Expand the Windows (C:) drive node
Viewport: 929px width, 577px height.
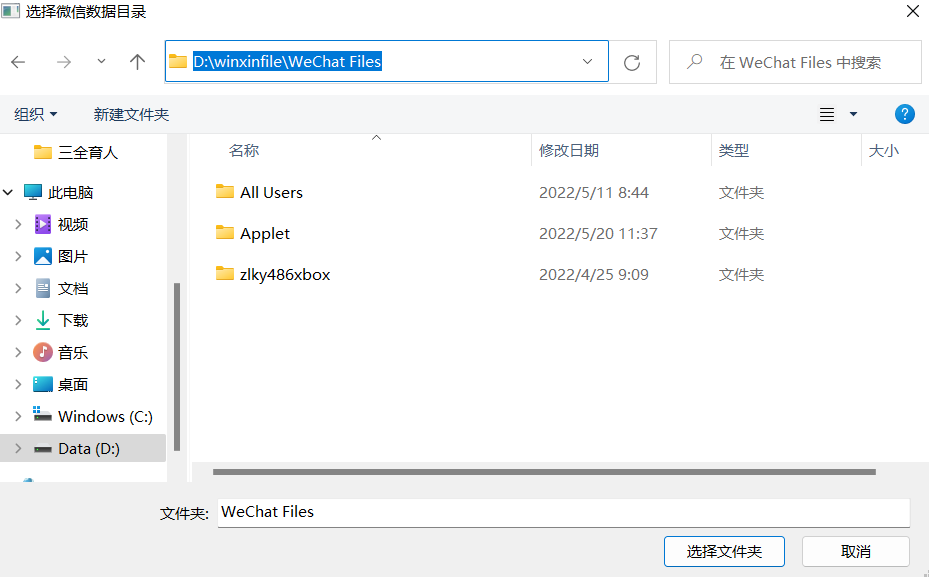(18, 416)
